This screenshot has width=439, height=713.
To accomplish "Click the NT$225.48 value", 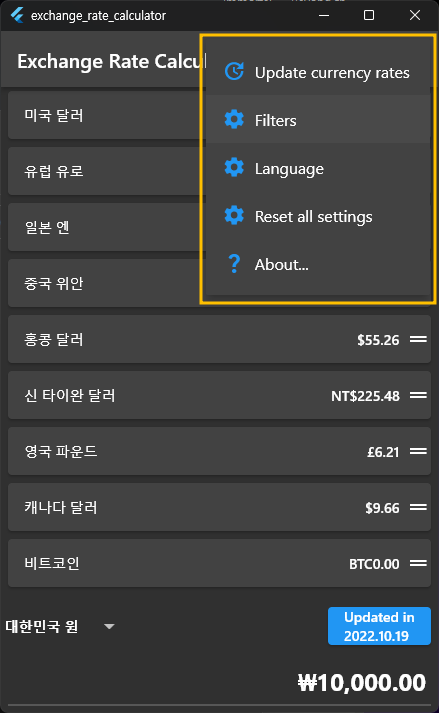I will [365, 396].
